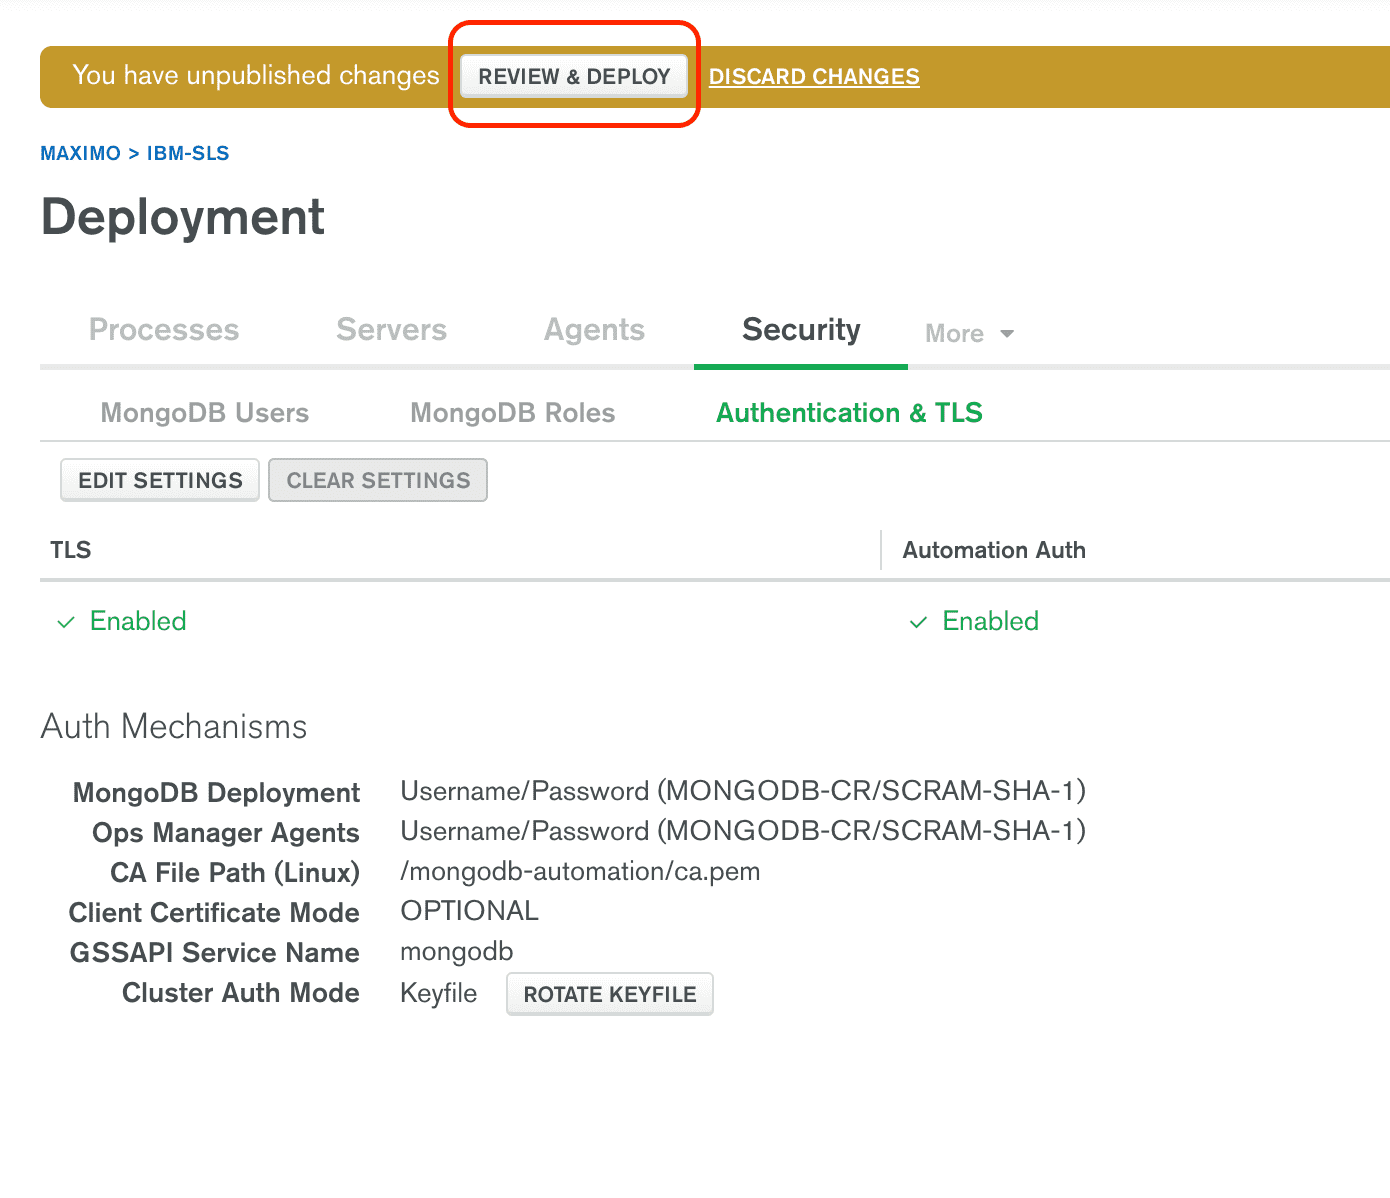Click the Rotate Keyfile button
This screenshot has height=1198, width=1390.
pyautogui.click(x=610, y=994)
